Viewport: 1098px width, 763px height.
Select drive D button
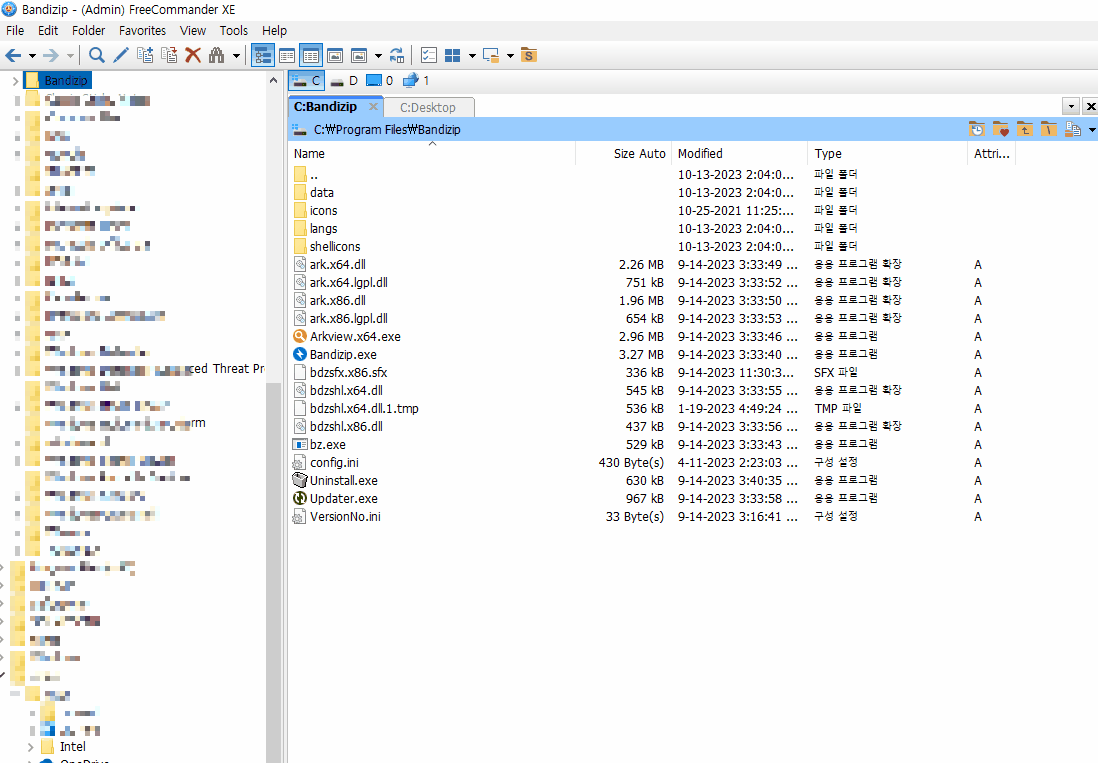pyautogui.click(x=344, y=80)
